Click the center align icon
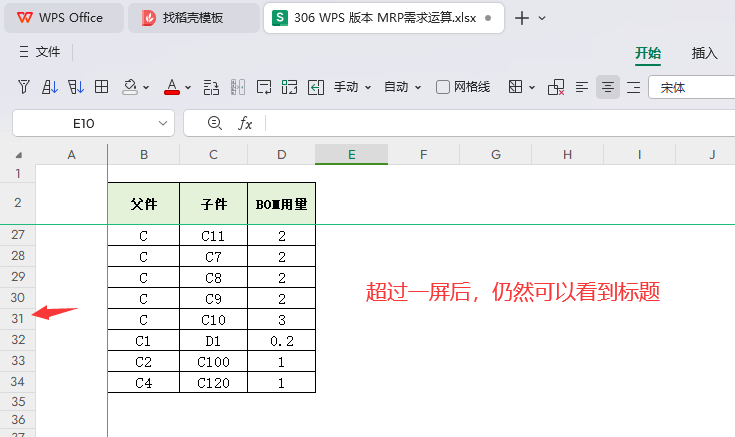 (x=608, y=87)
